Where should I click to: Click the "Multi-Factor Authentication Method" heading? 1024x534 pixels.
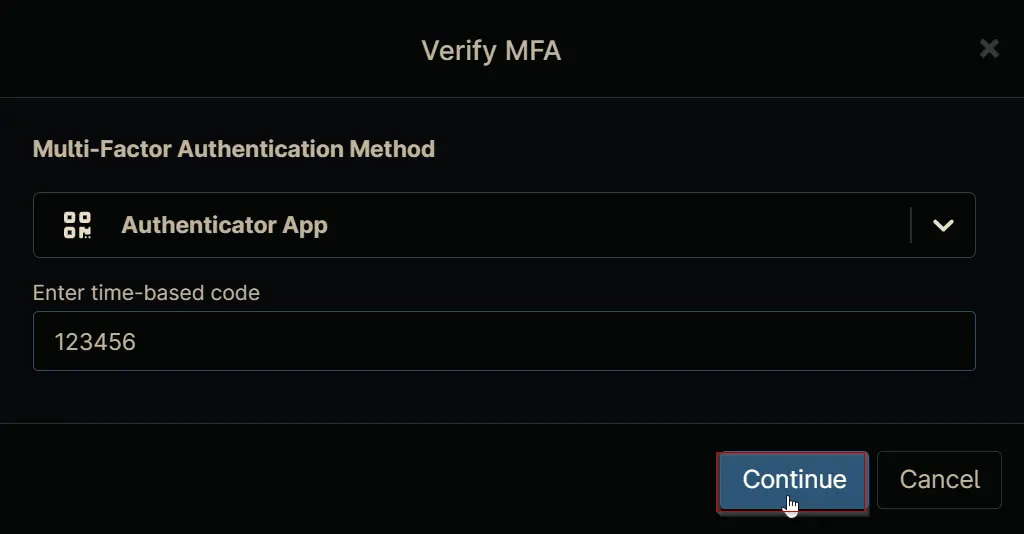(x=234, y=149)
